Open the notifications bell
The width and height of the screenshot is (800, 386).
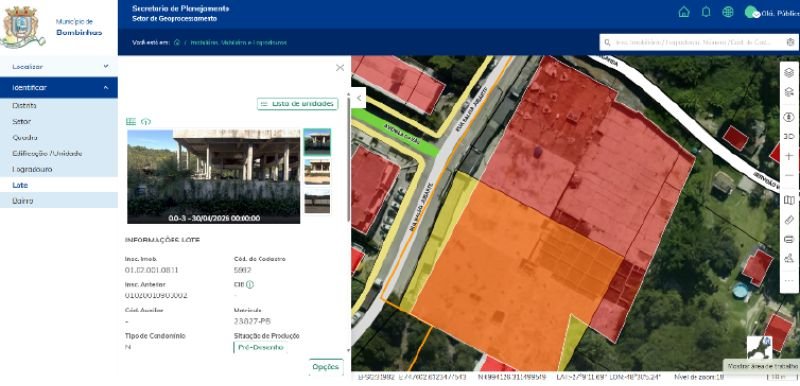pyautogui.click(x=706, y=12)
